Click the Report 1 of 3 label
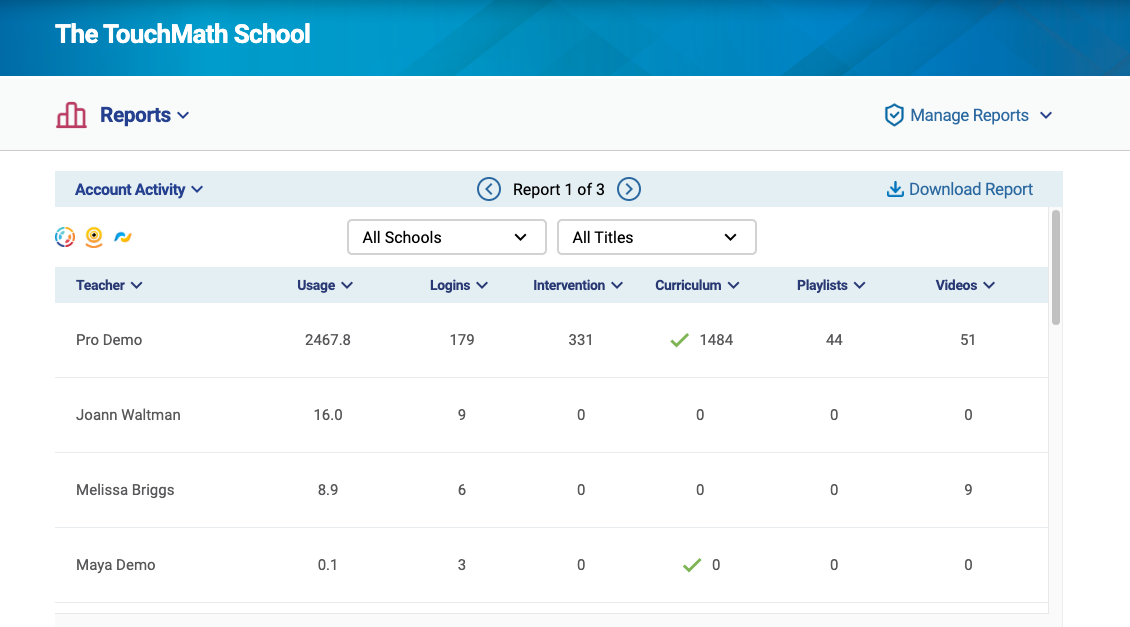The height and width of the screenshot is (627, 1130). click(x=559, y=190)
